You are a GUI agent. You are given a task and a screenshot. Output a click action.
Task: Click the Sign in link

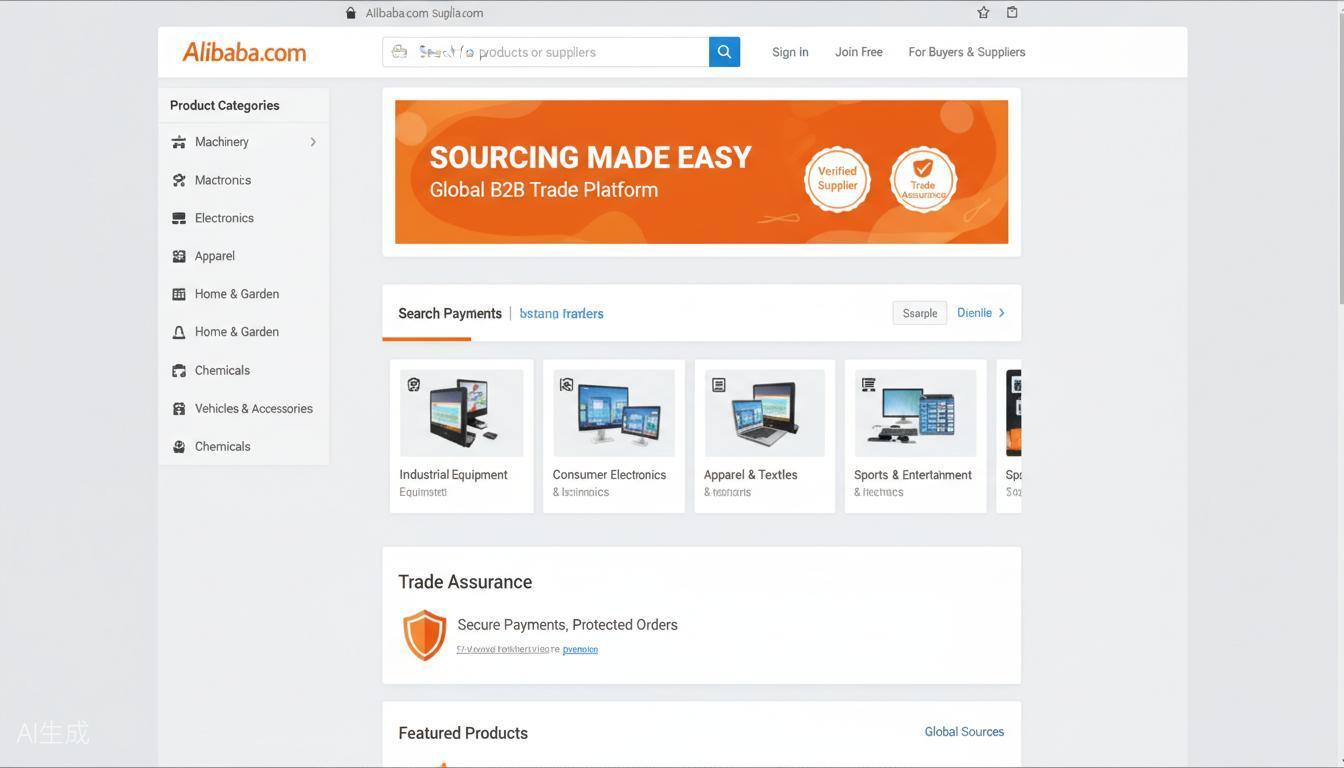[790, 52]
